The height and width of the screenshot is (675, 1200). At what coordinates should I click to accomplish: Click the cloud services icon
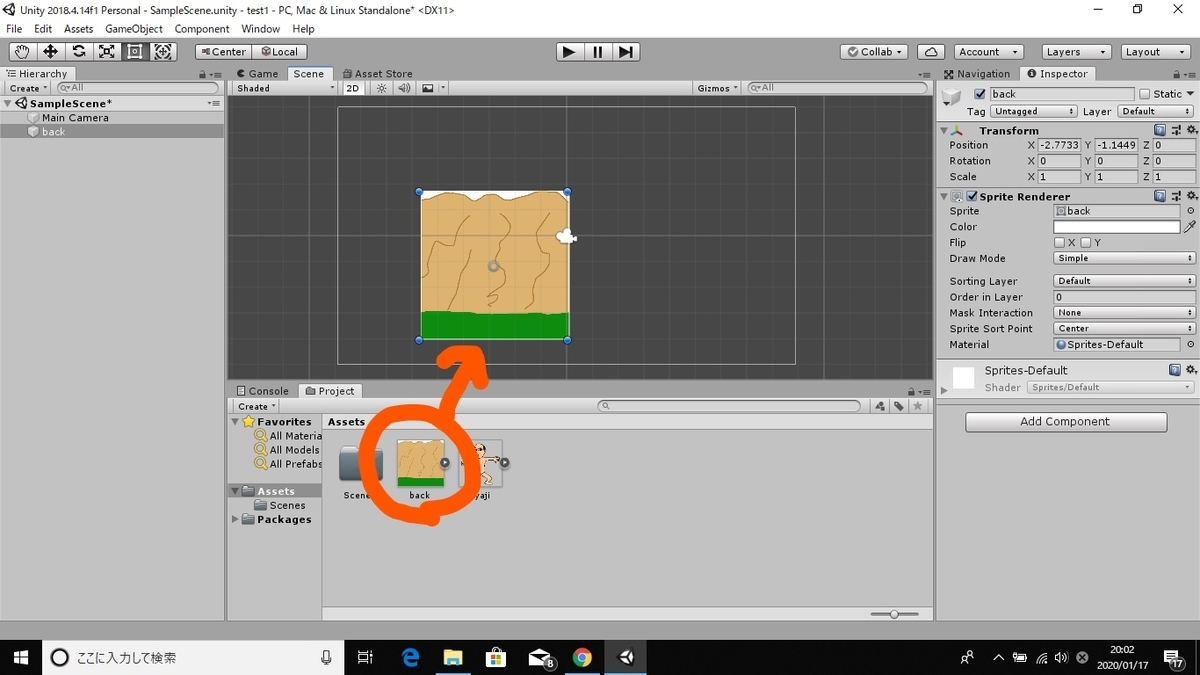pyautogui.click(x=931, y=52)
